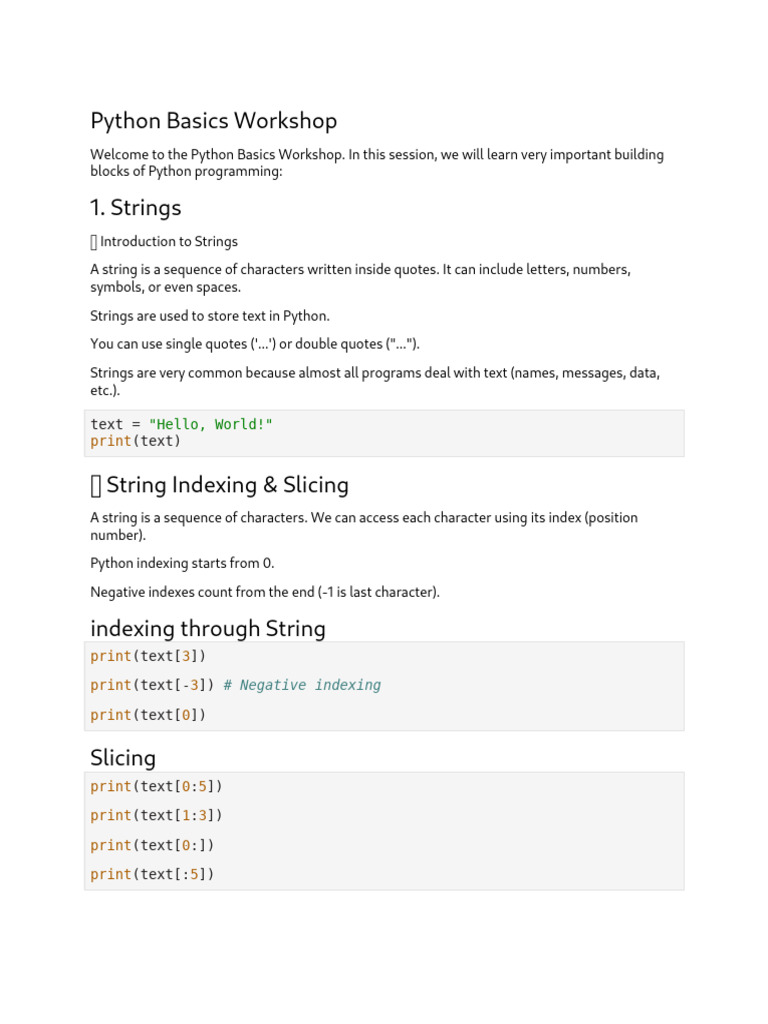Click the print(text[1:3]) code line
The image size is (768, 1024).
[x=156, y=816]
